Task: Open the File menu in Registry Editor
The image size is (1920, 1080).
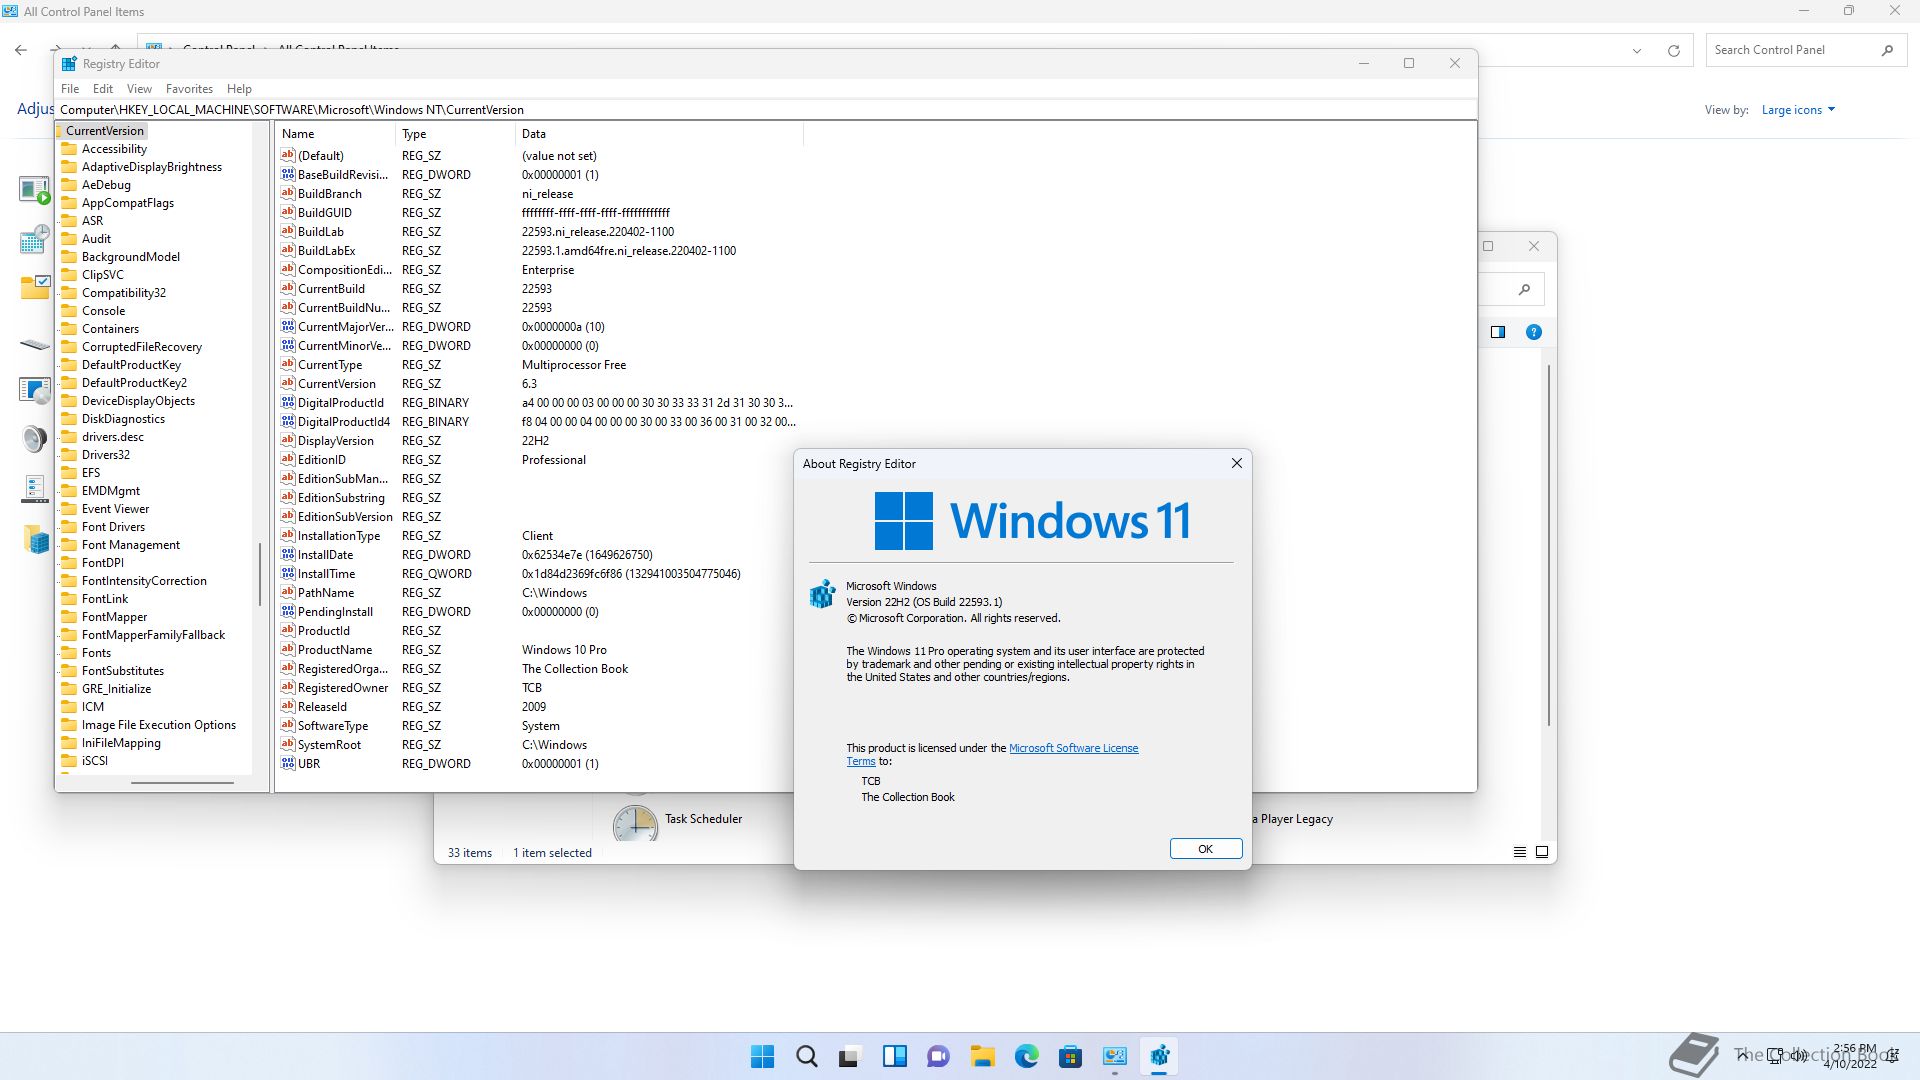Action: pos(70,89)
